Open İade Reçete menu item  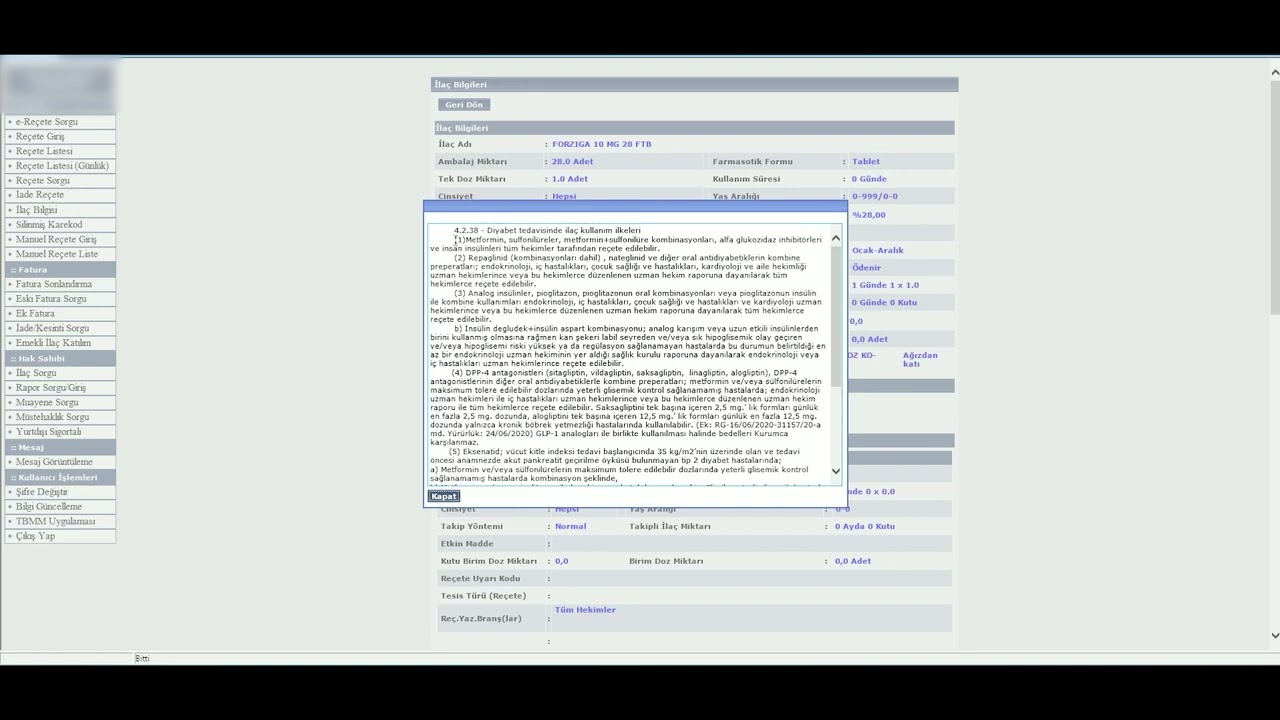[x=40, y=195]
